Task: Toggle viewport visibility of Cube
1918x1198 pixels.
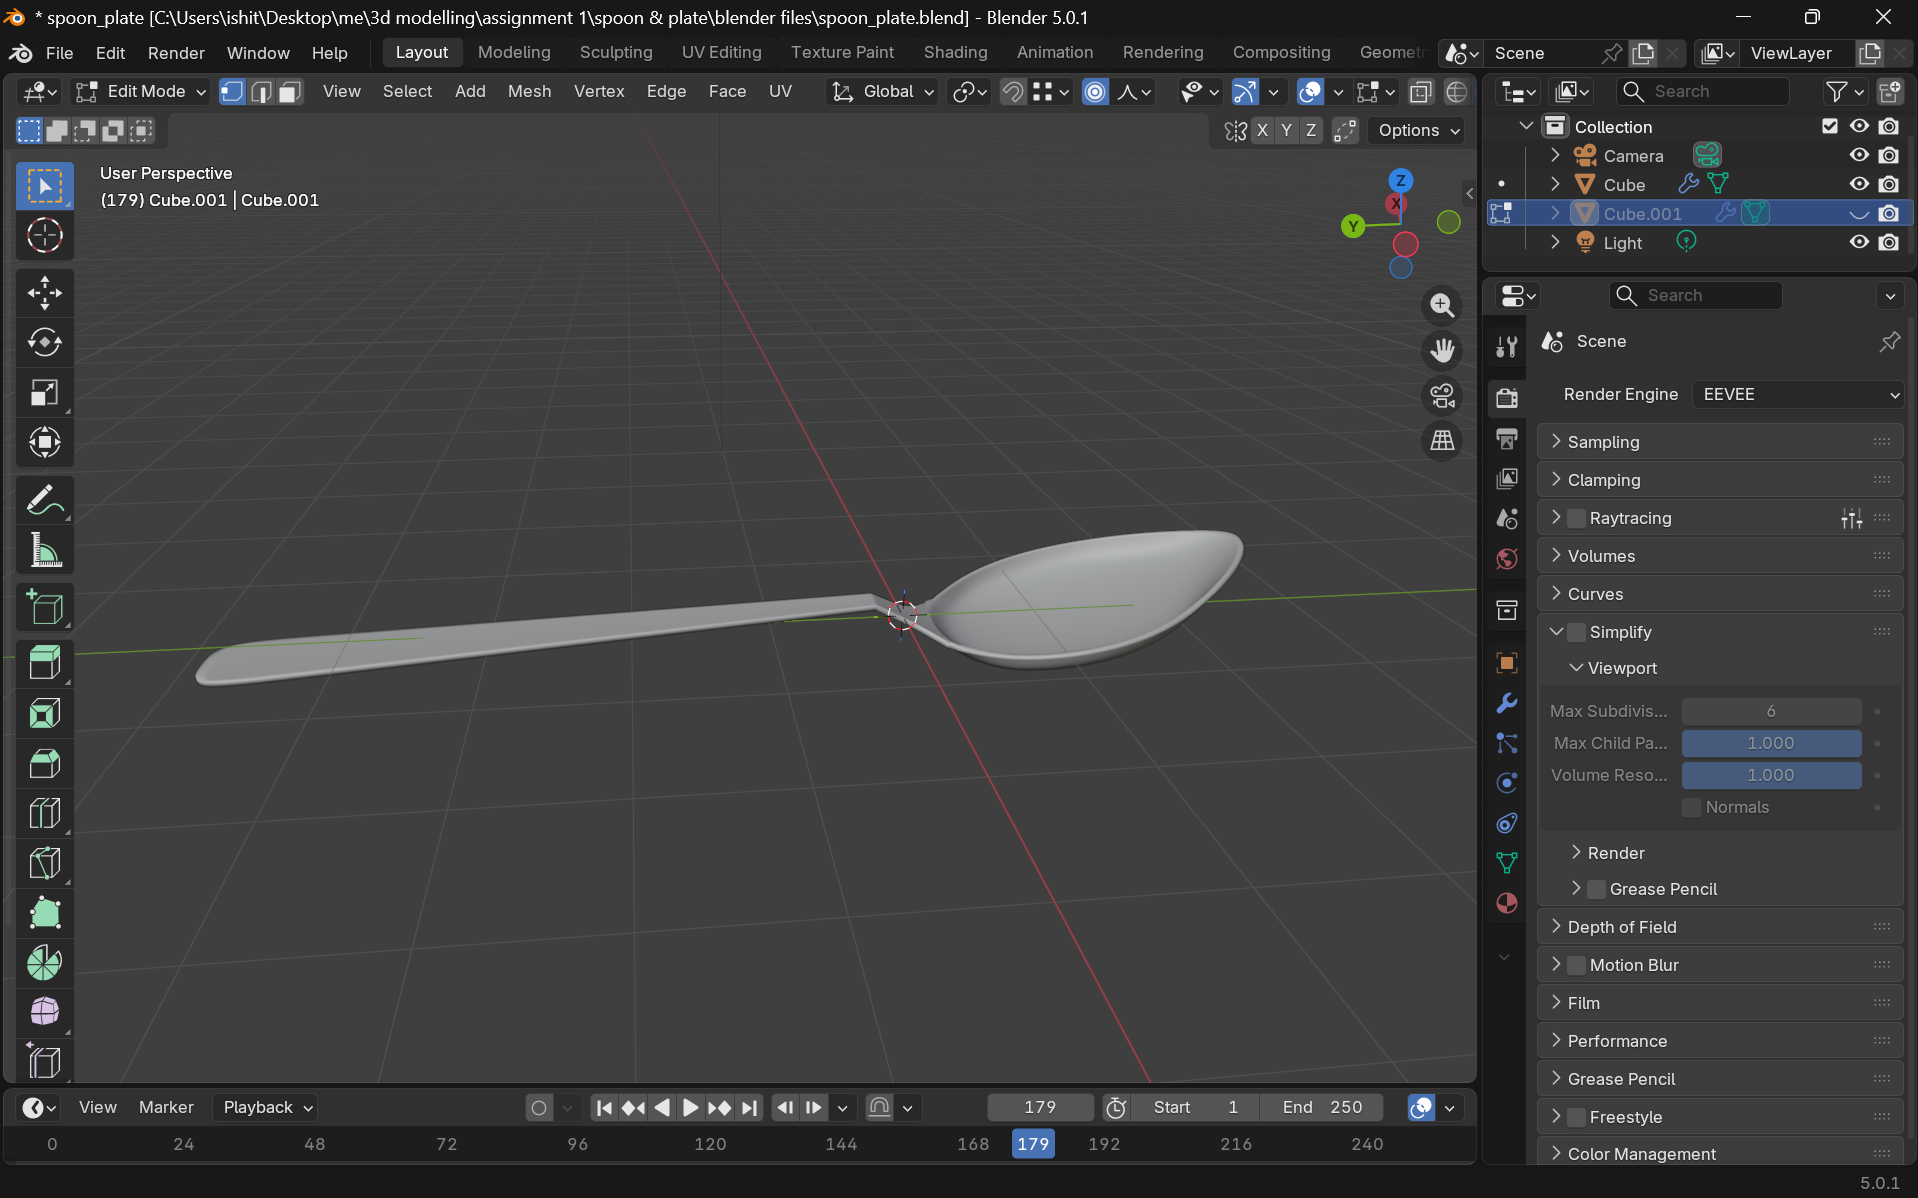Action: [1859, 184]
